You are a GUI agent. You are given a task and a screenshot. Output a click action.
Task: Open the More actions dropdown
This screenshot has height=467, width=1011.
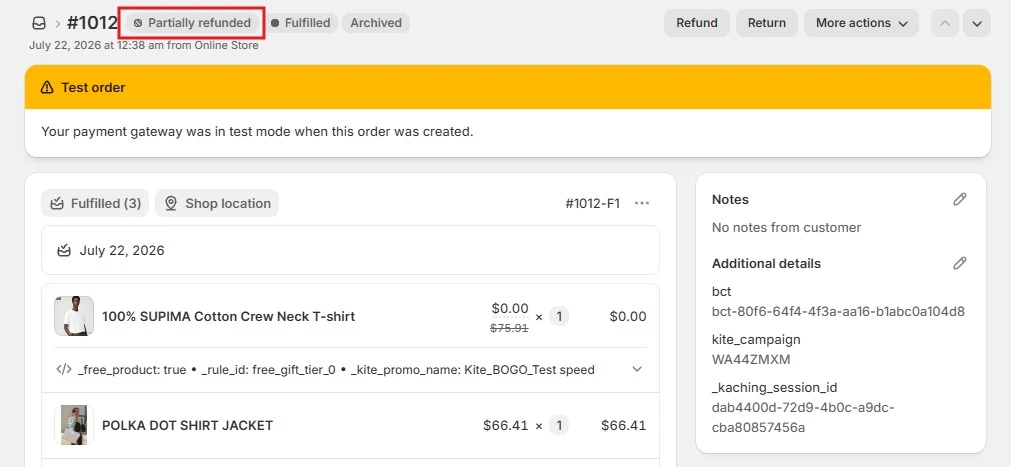point(861,23)
